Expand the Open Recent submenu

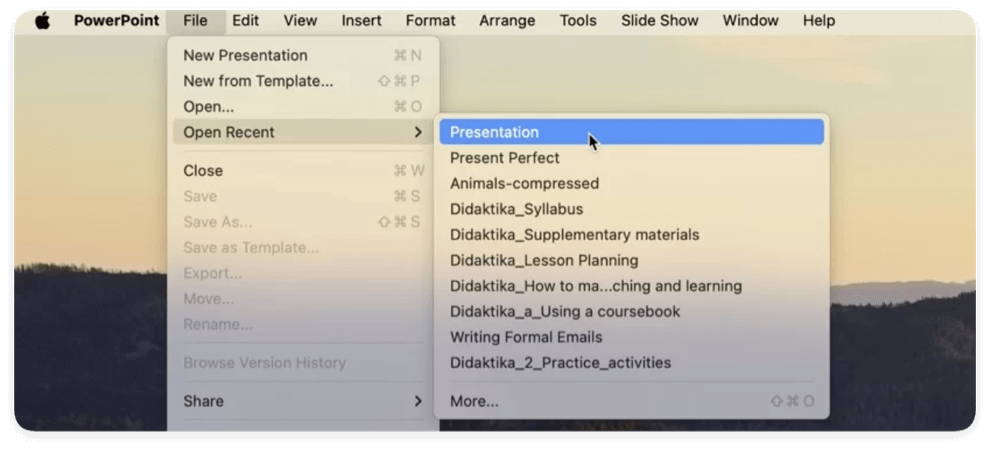click(x=303, y=133)
